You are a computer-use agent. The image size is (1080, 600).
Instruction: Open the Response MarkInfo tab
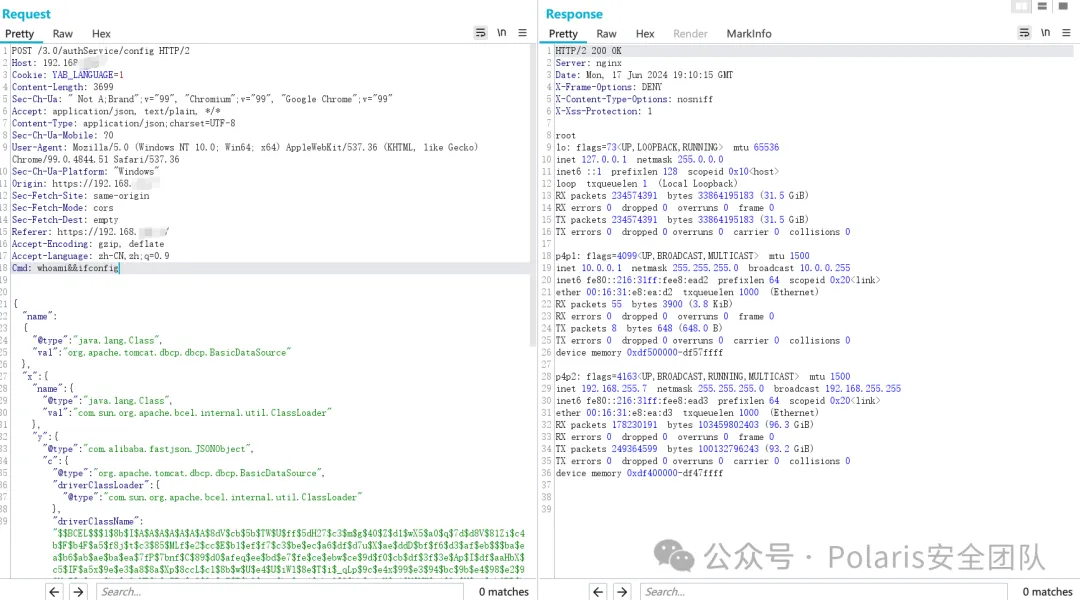click(x=749, y=34)
